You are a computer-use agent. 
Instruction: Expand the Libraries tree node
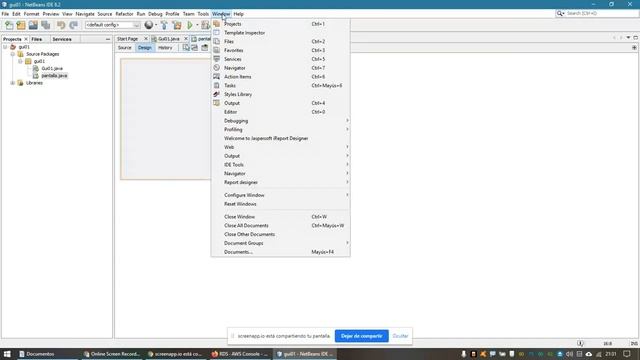13,83
